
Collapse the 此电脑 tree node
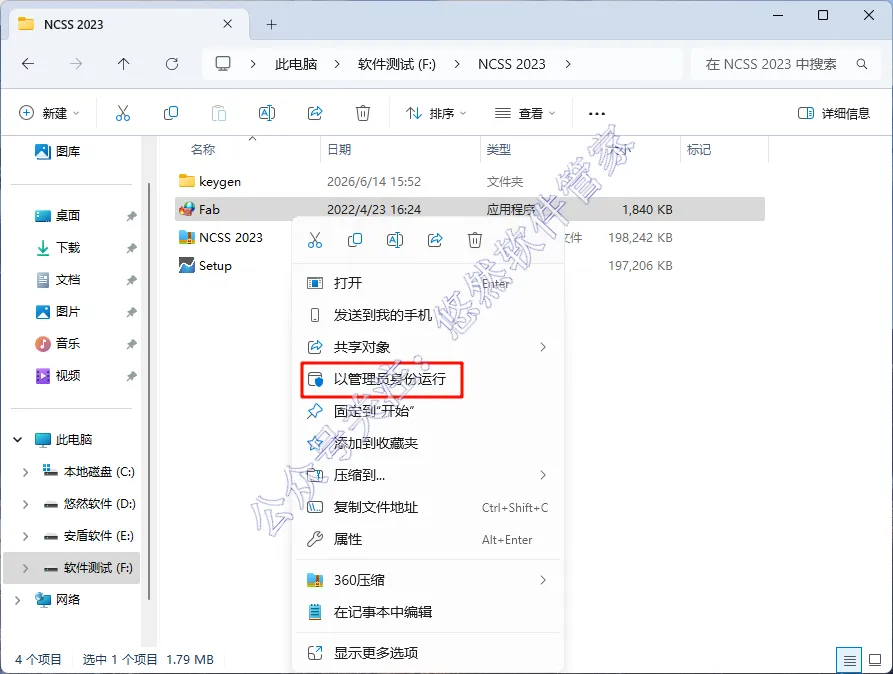pyautogui.click(x=18, y=439)
